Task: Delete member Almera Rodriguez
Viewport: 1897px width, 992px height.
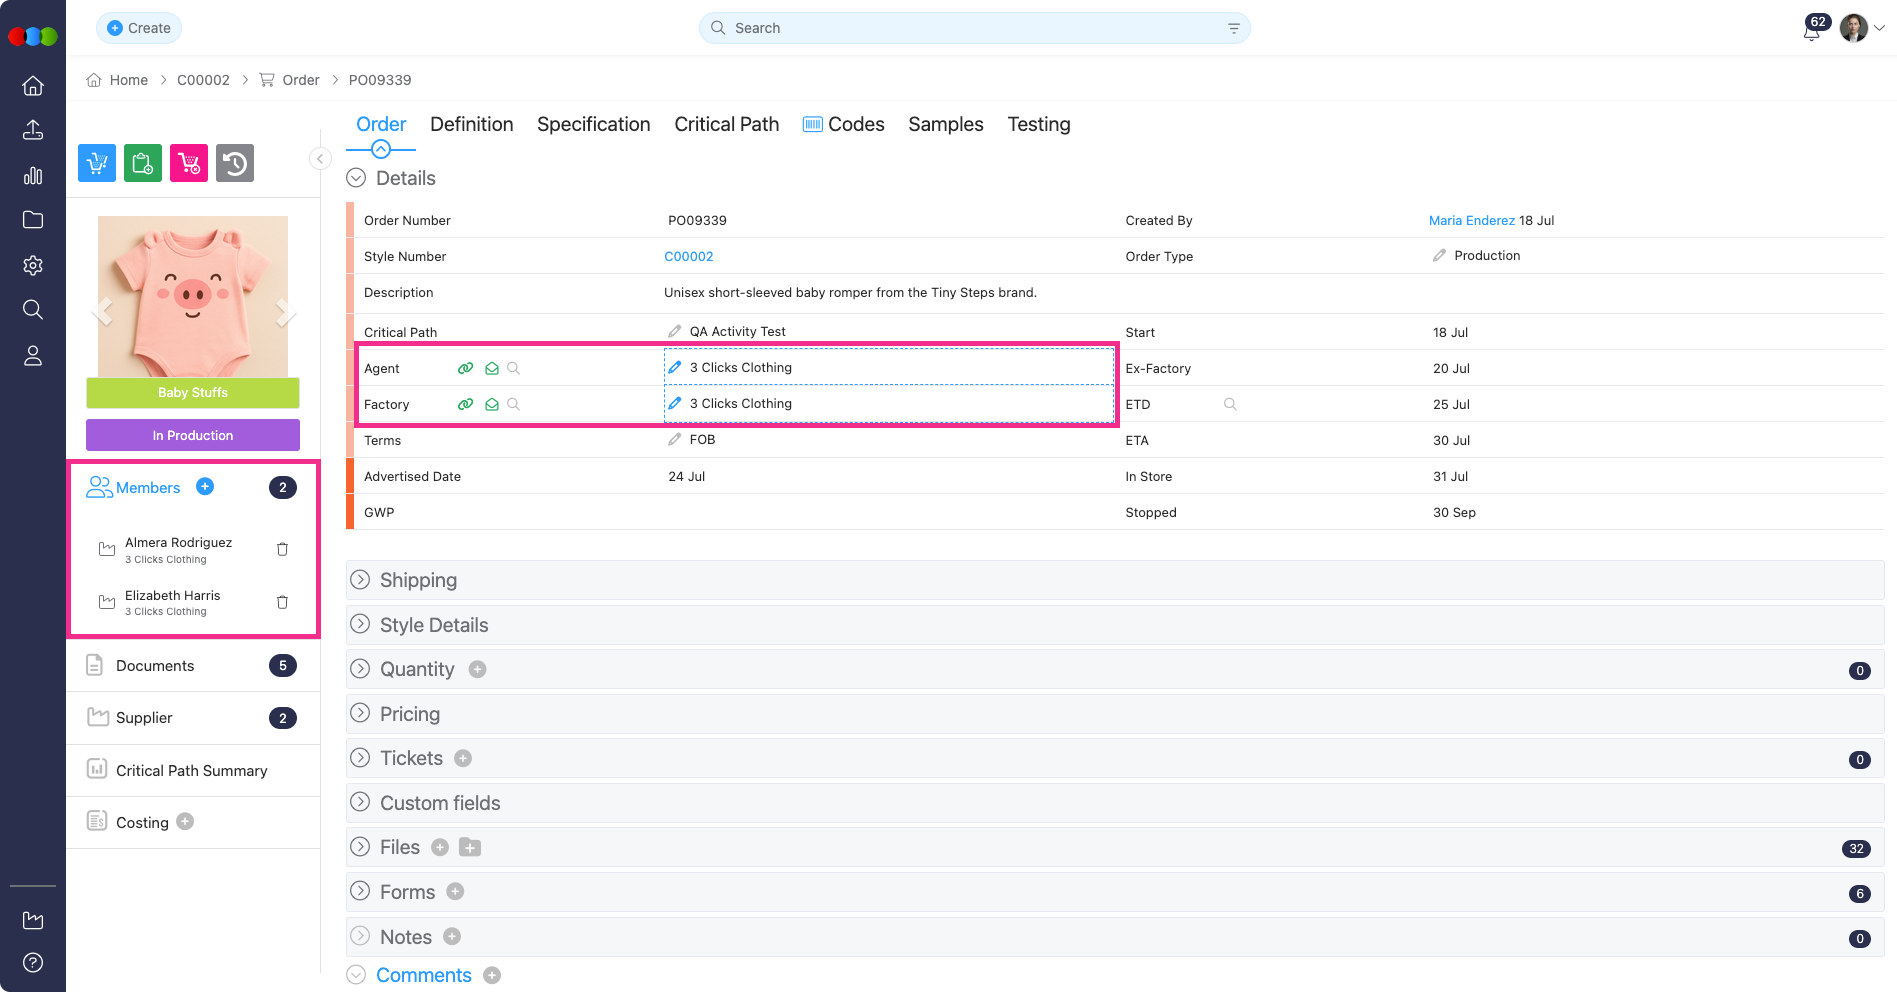Action: click(282, 549)
